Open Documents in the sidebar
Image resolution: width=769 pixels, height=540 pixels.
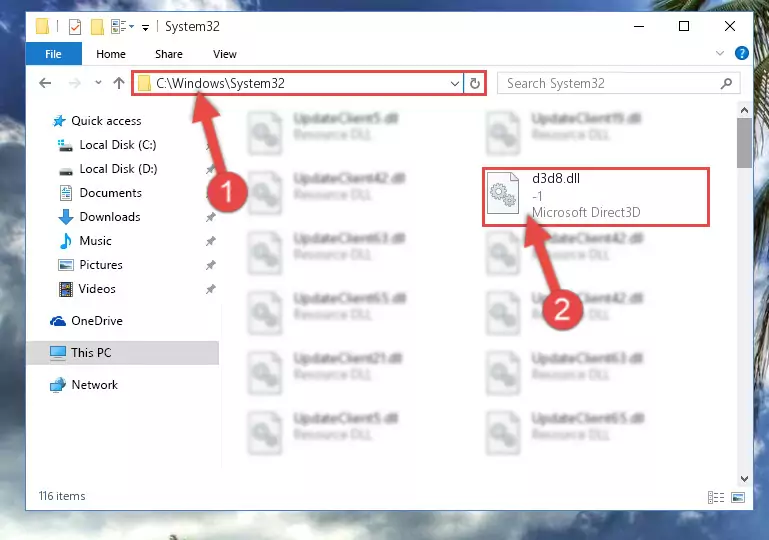tap(110, 193)
